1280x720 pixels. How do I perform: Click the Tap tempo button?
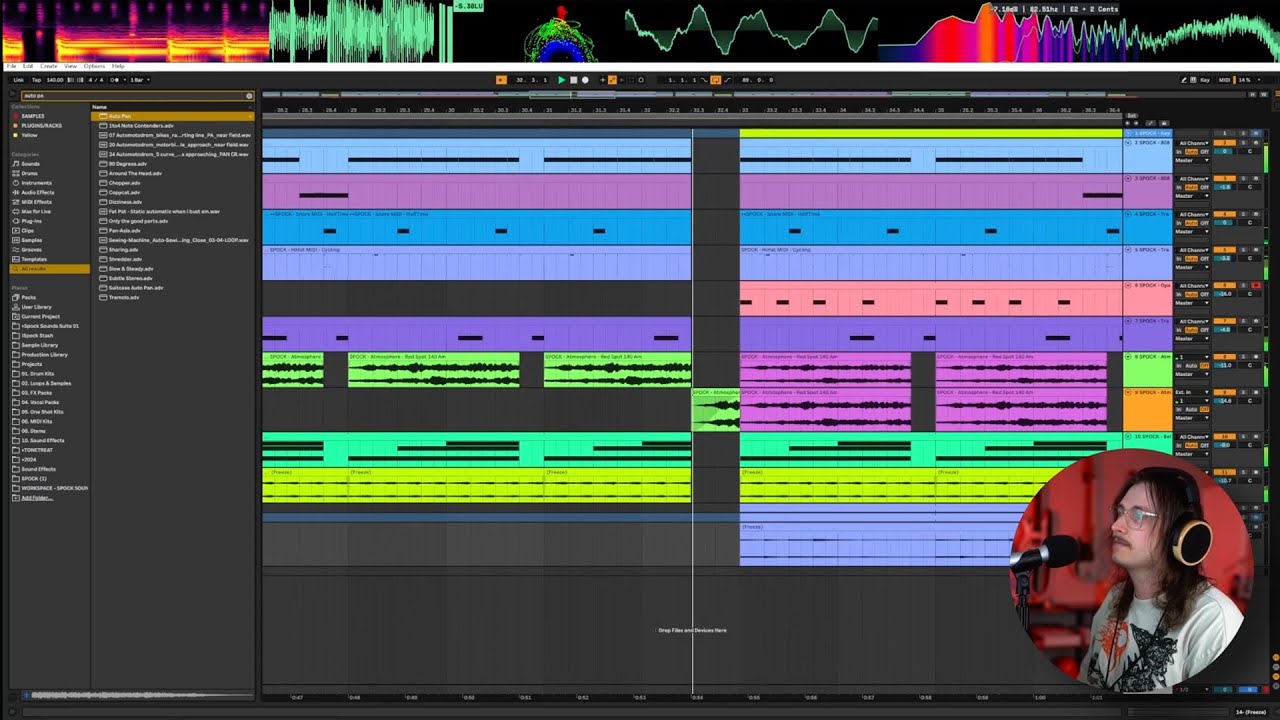(x=36, y=80)
